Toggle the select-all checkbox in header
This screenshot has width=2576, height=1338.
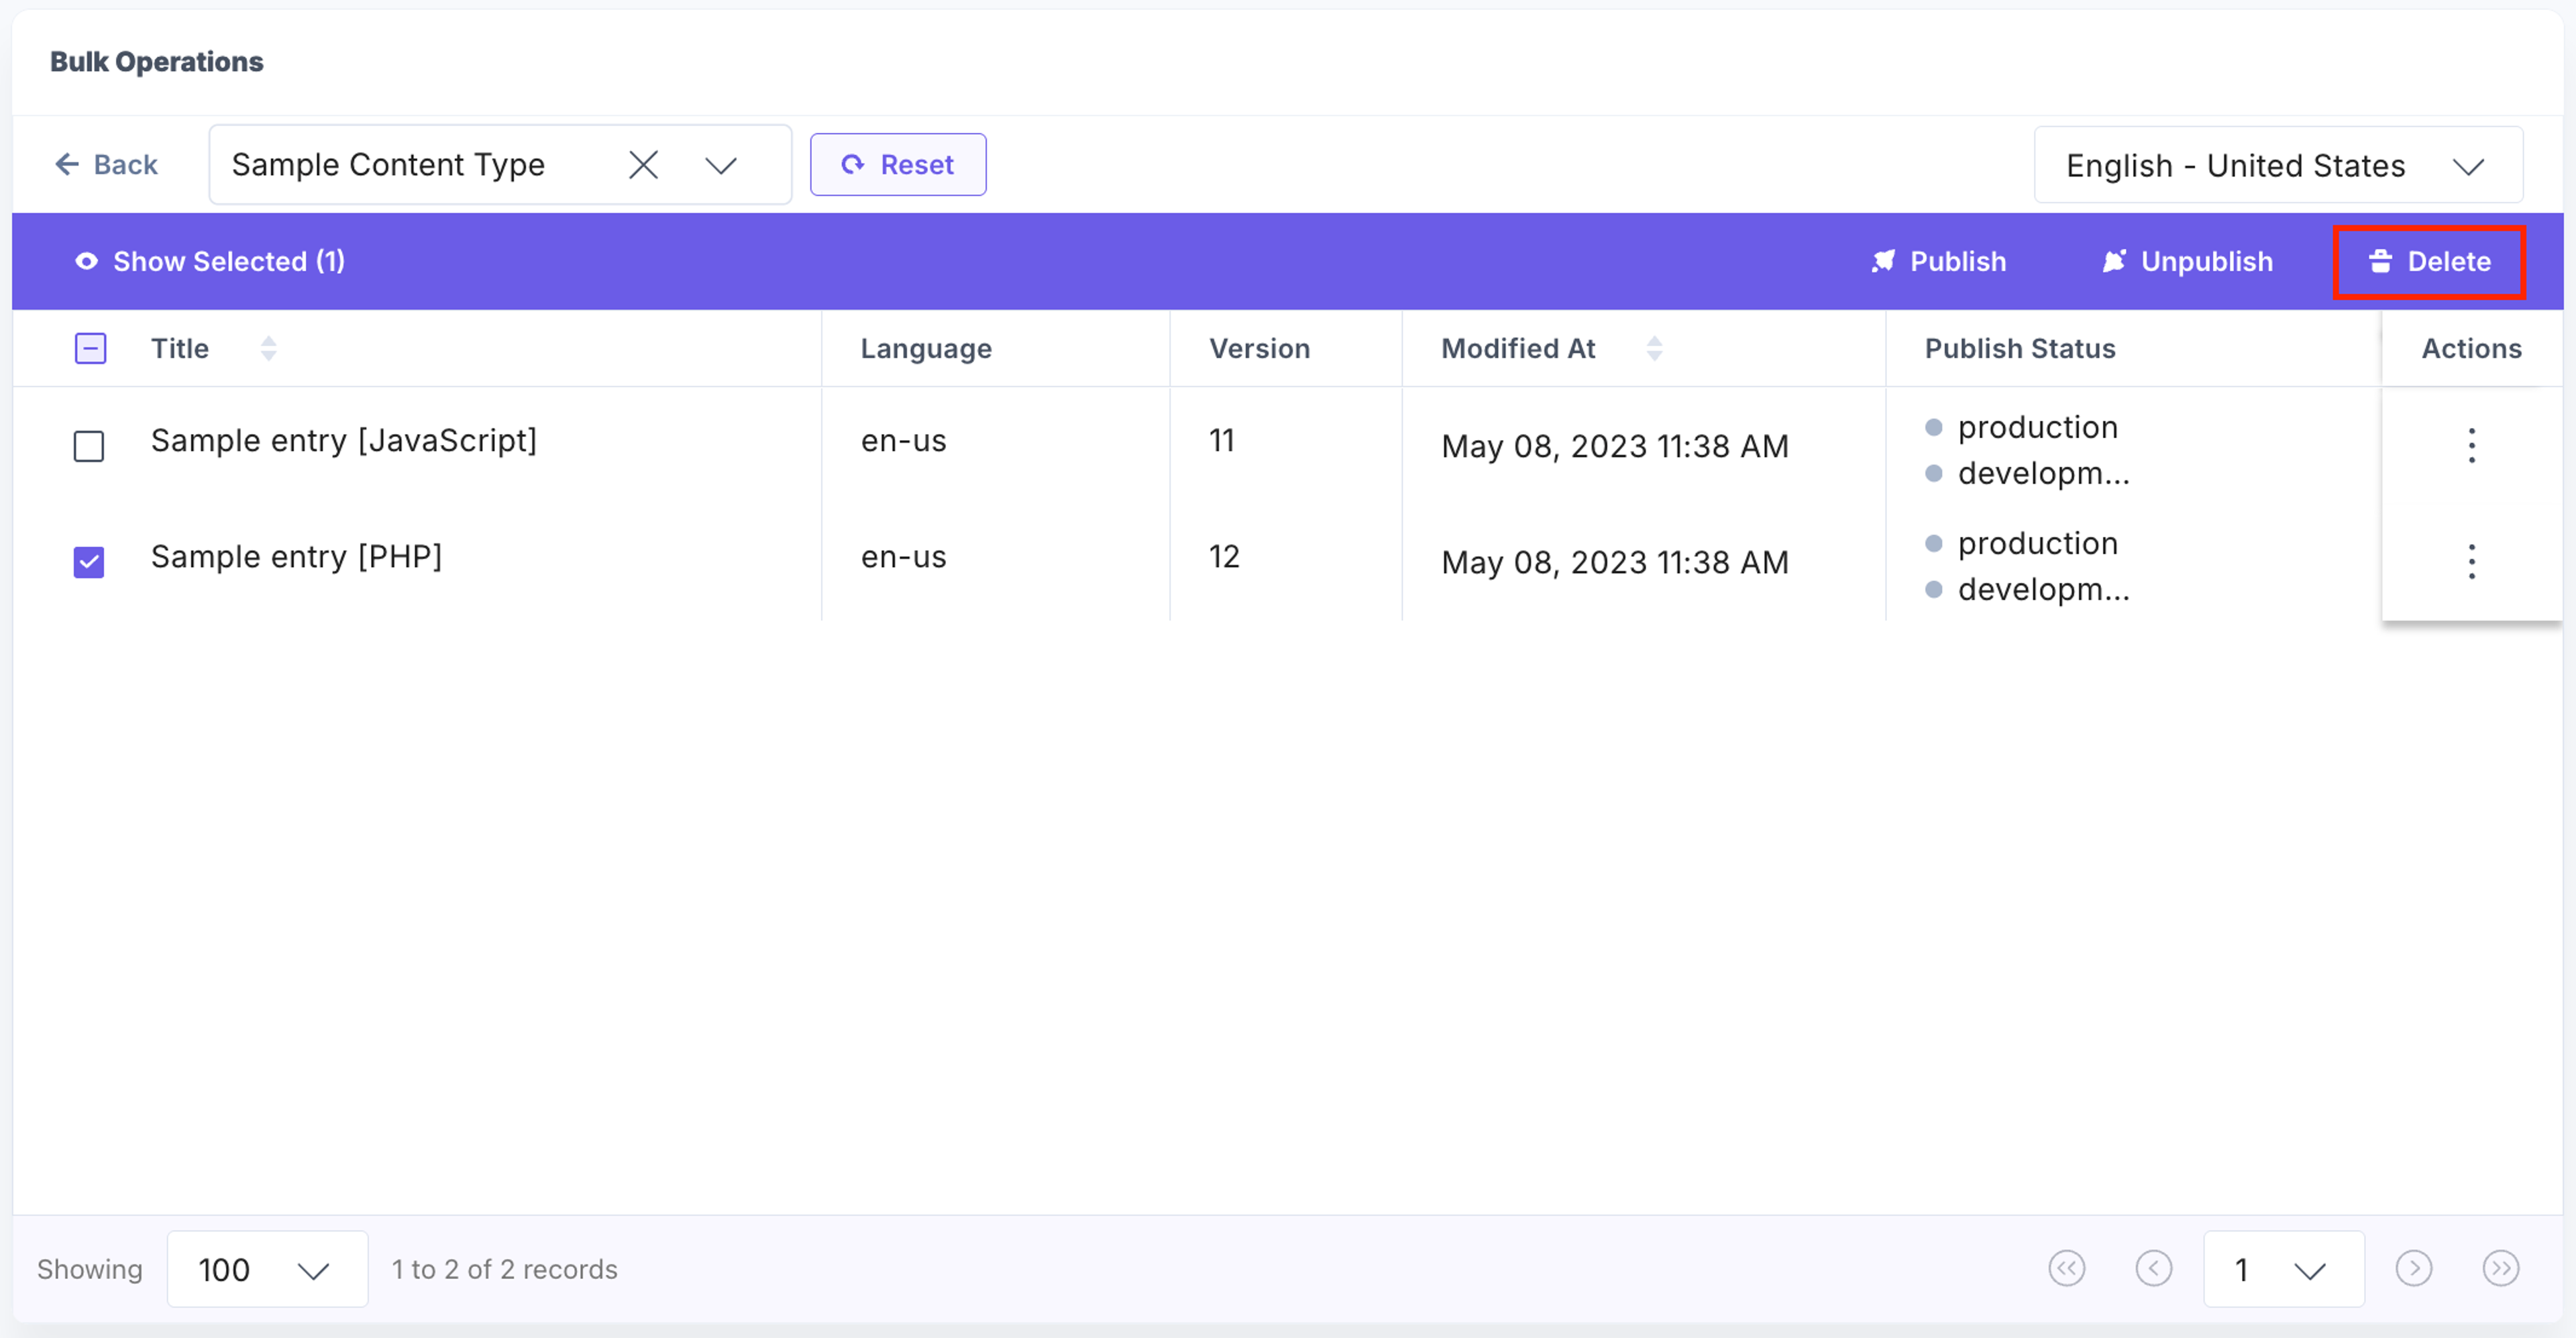pyautogui.click(x=90, y=348)
